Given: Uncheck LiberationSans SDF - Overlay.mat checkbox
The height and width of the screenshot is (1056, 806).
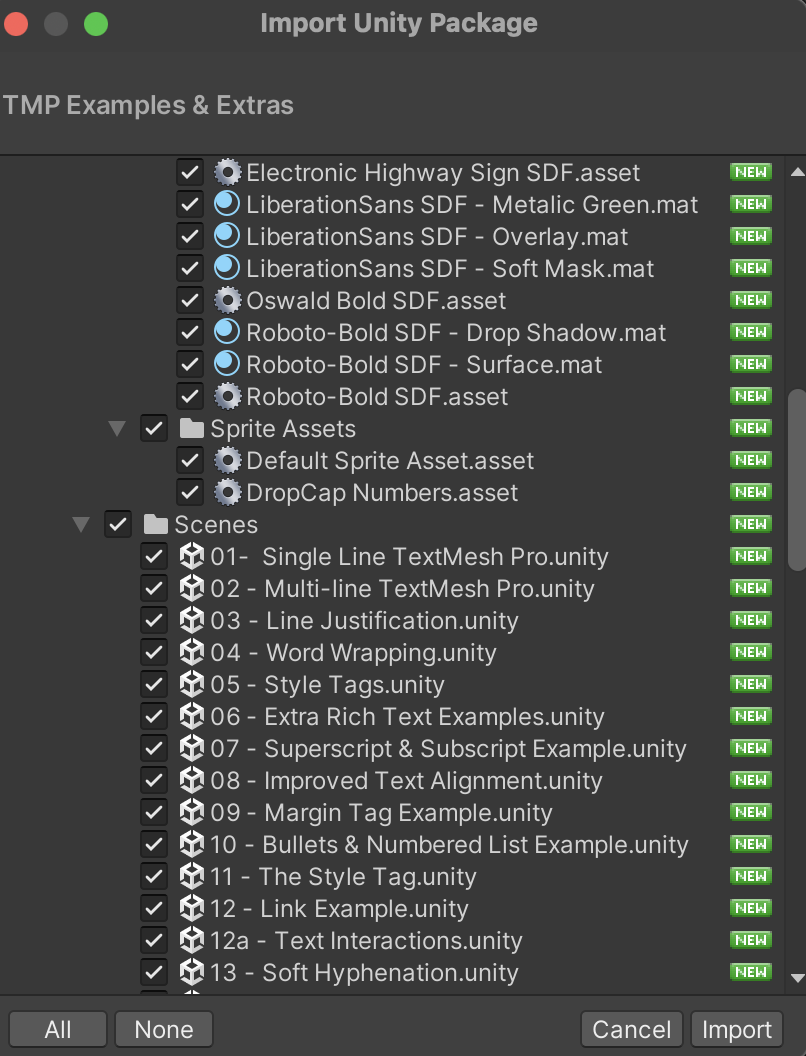Looking at the screenshot, I should tap(190, 236).
